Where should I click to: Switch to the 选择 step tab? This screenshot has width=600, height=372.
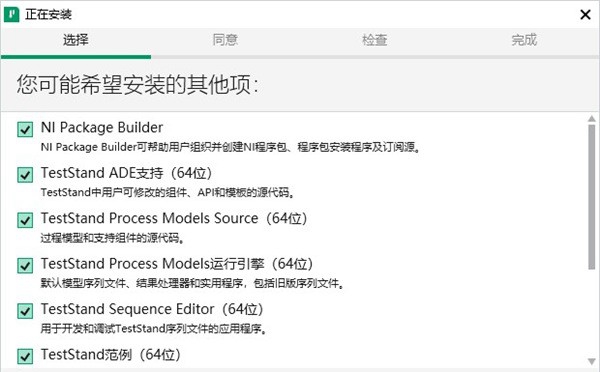(76, 40)
